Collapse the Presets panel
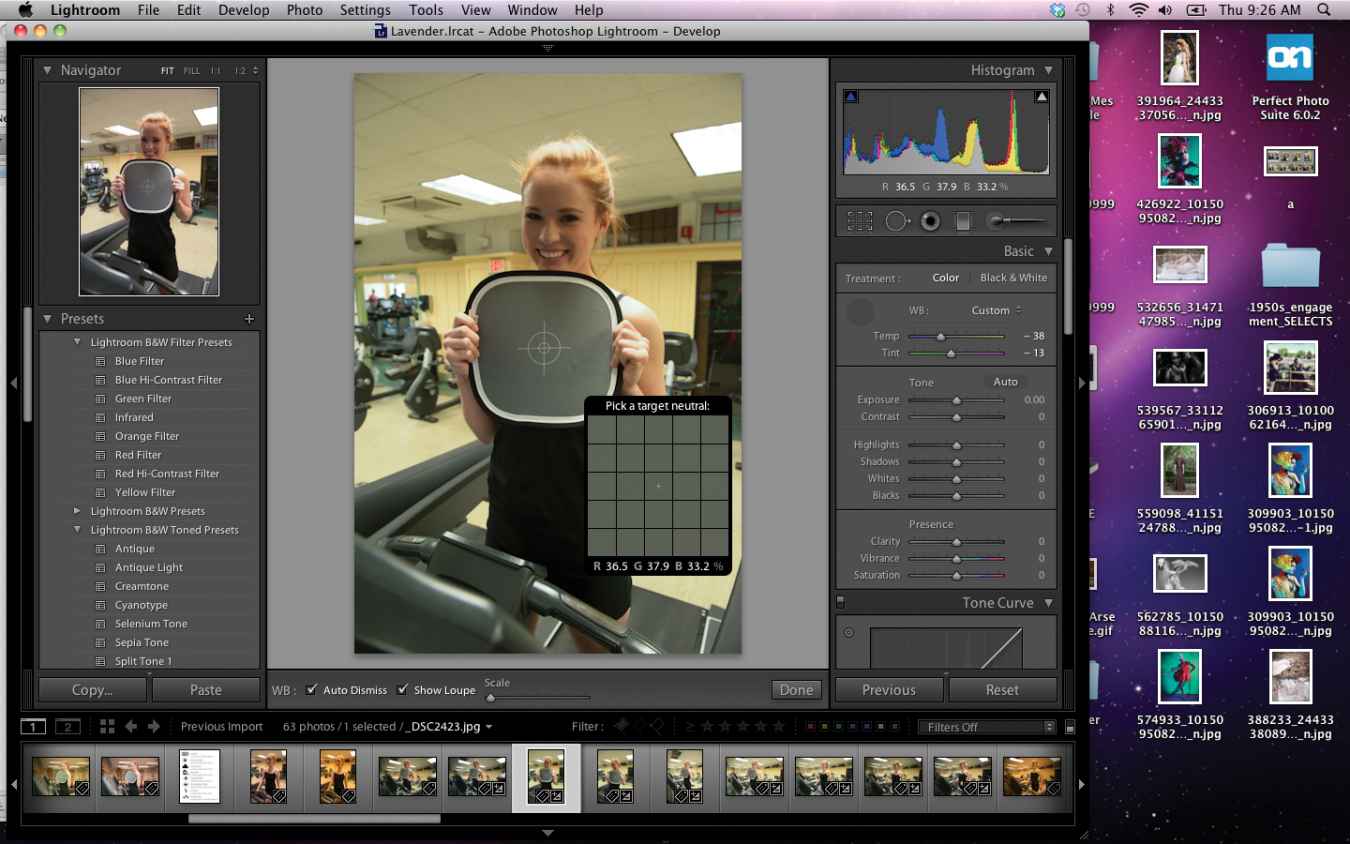Viewport: 1350px width, 844px height. [47, 319]
